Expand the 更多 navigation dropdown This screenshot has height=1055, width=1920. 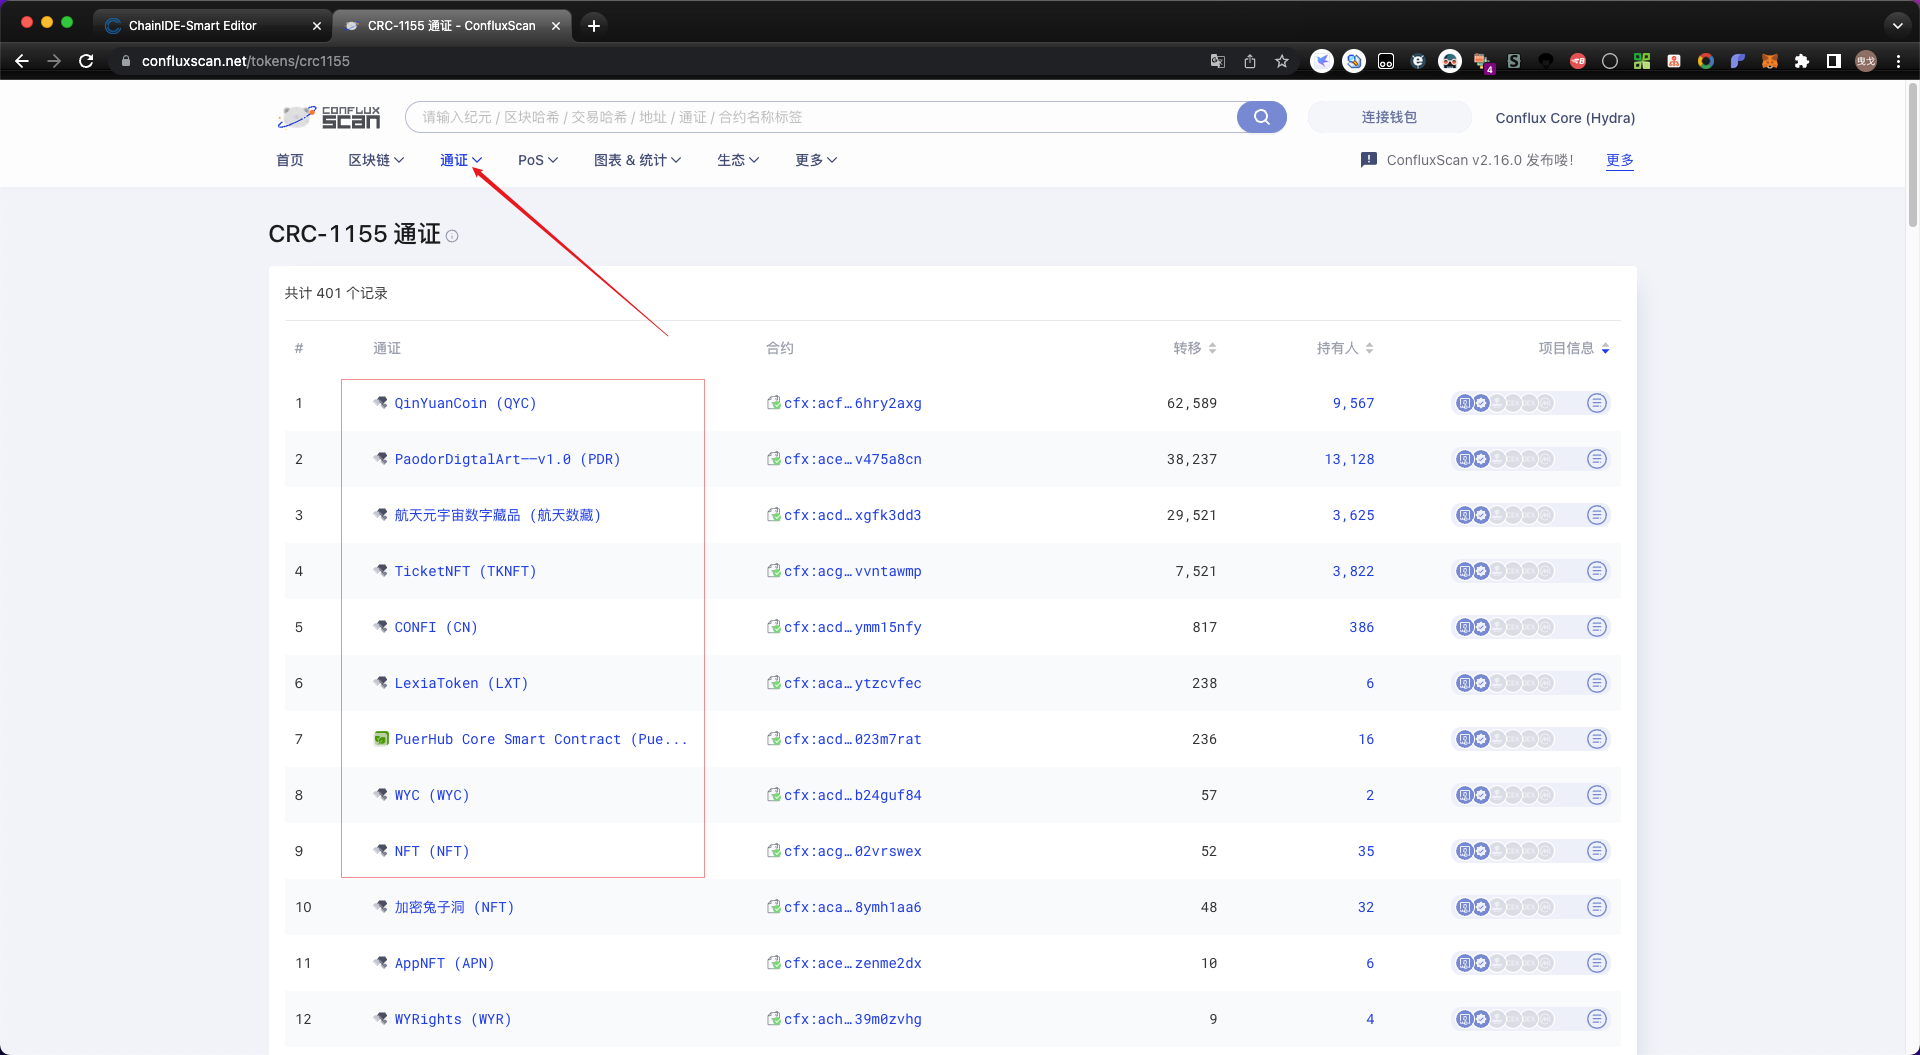(816, 160)
